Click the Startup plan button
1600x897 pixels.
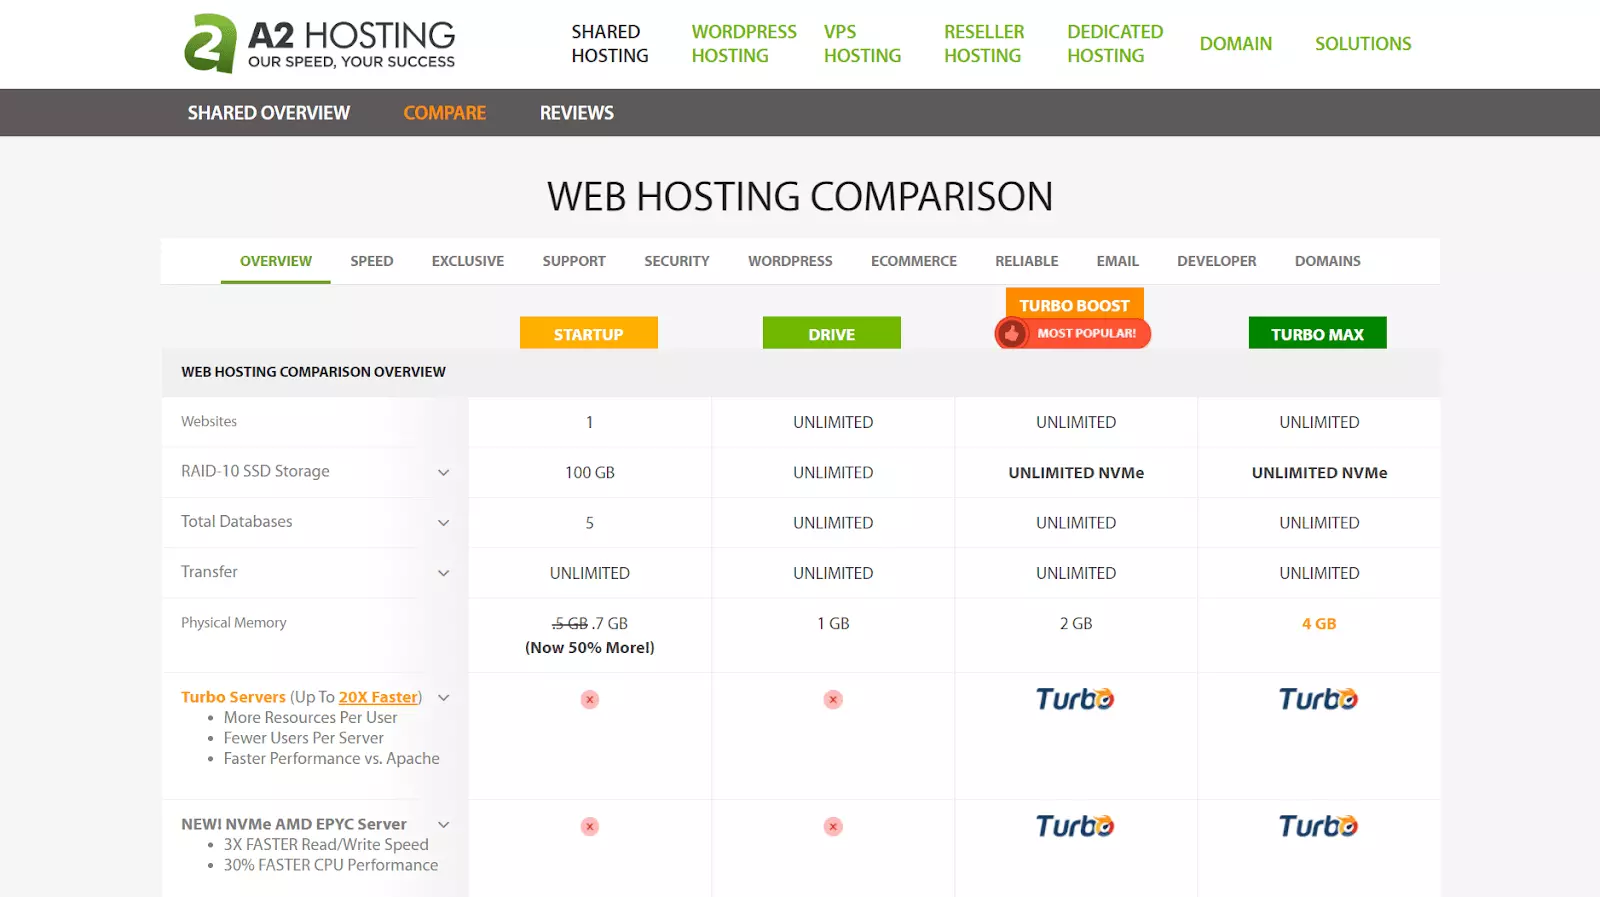coord(589,333)
